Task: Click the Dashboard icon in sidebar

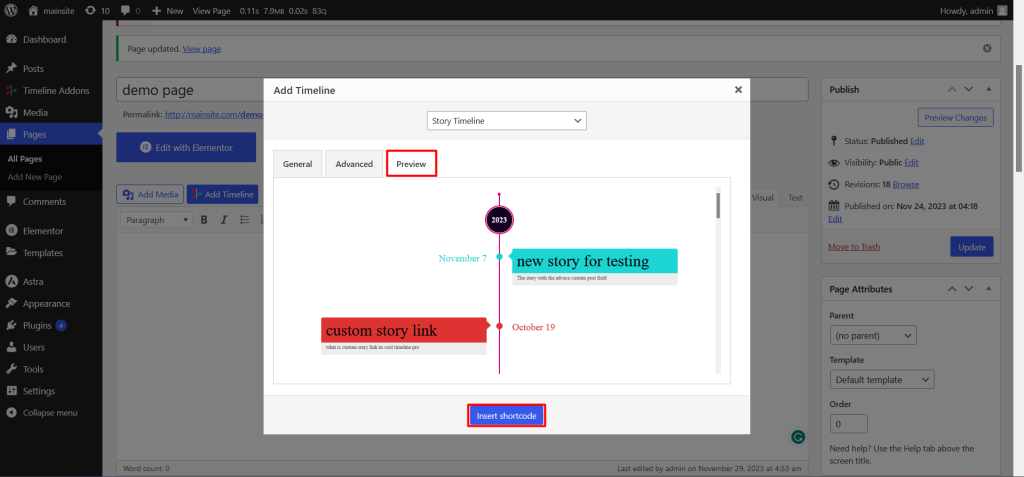Action: pos(11,40)
